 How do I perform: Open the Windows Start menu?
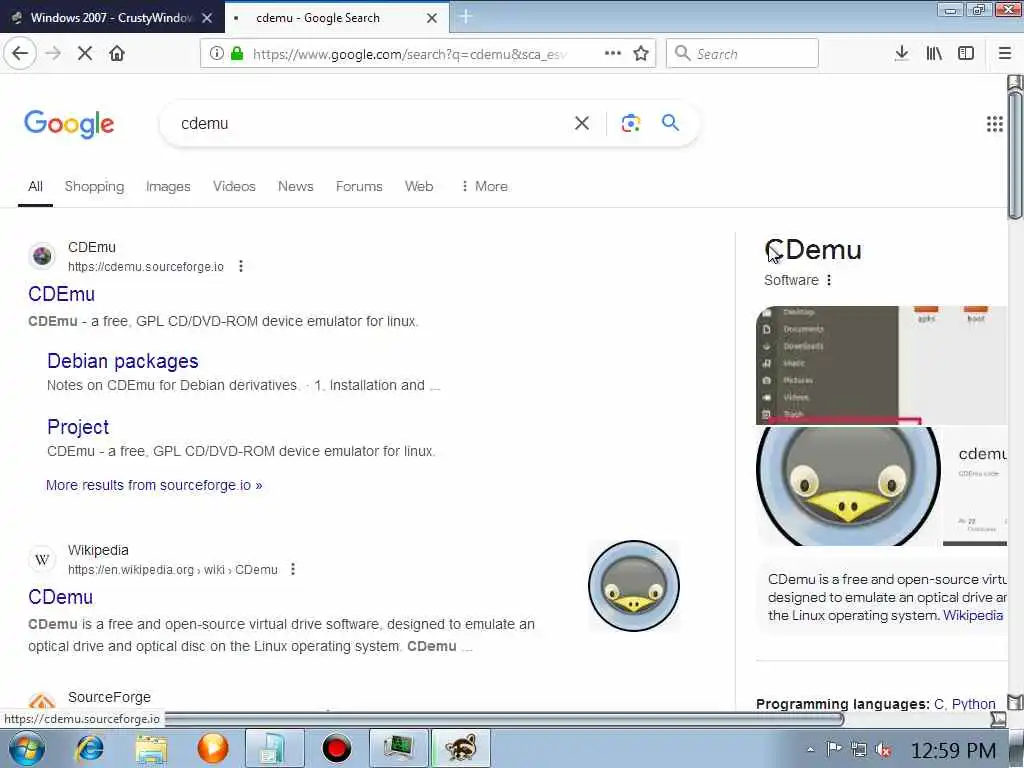click(26, 748)
